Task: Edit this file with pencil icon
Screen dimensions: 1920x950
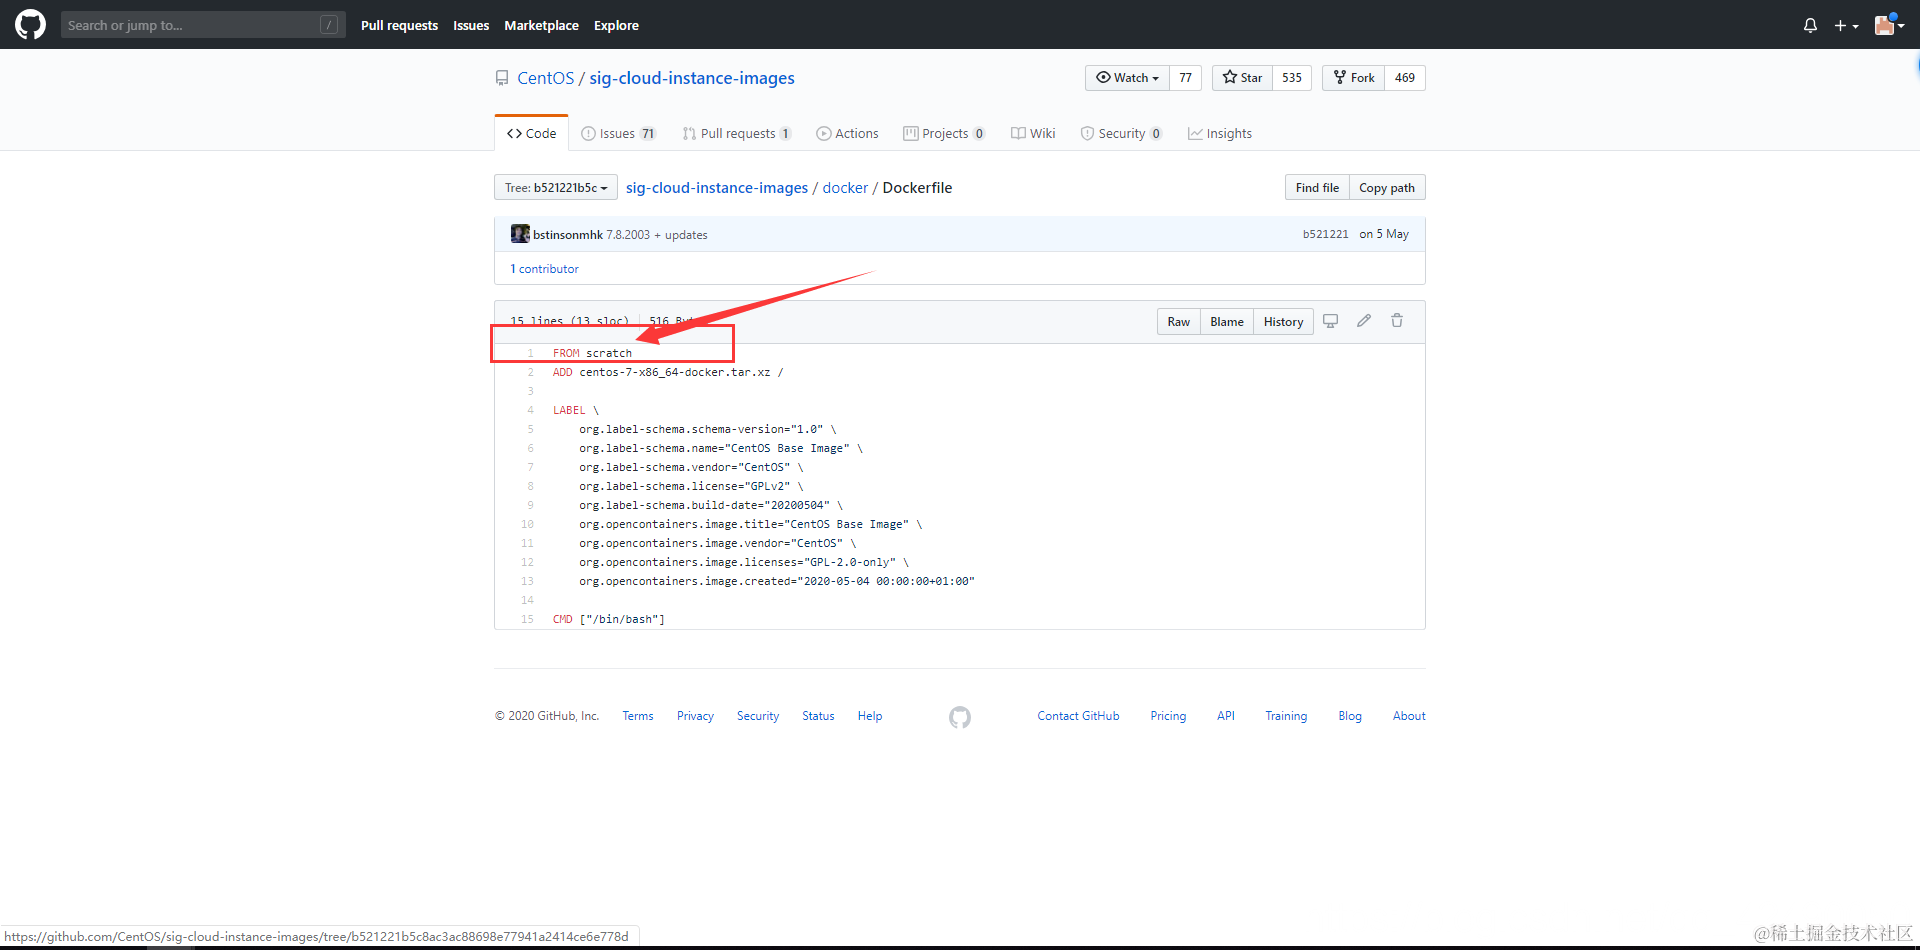Action: (x=1364, y=321)
